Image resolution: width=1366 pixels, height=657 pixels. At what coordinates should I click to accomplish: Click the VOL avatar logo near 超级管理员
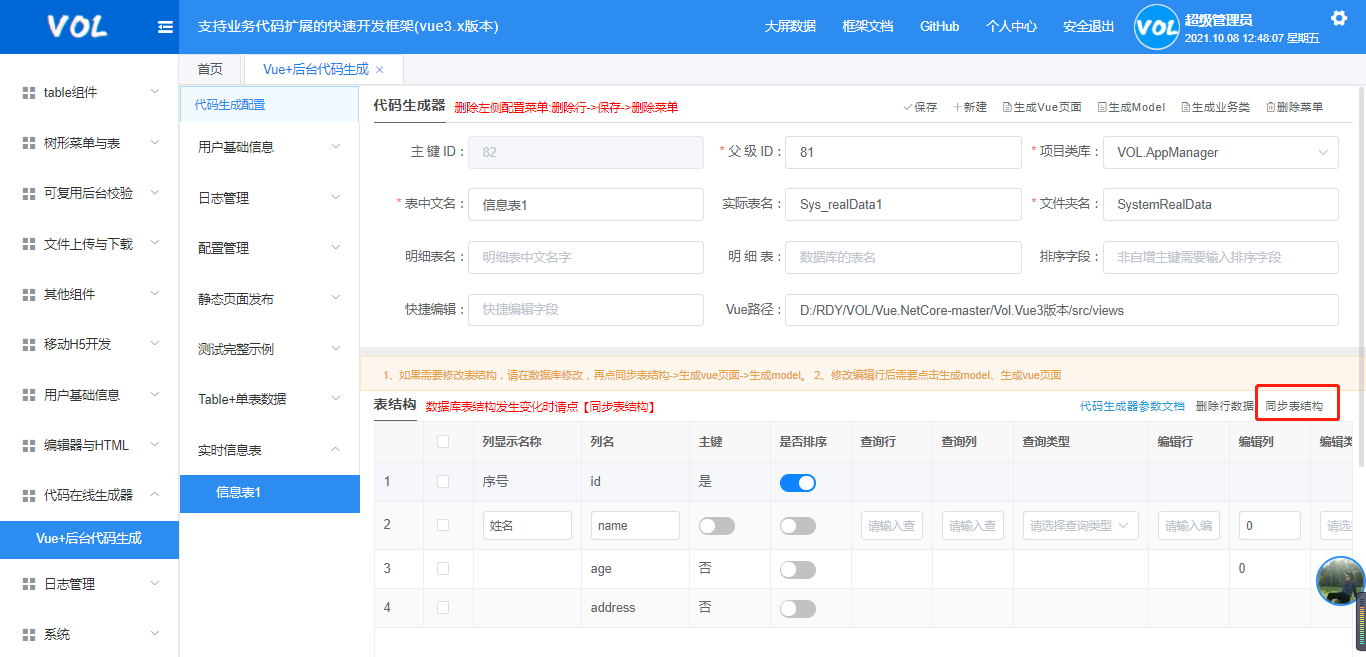pos(1156,27)
